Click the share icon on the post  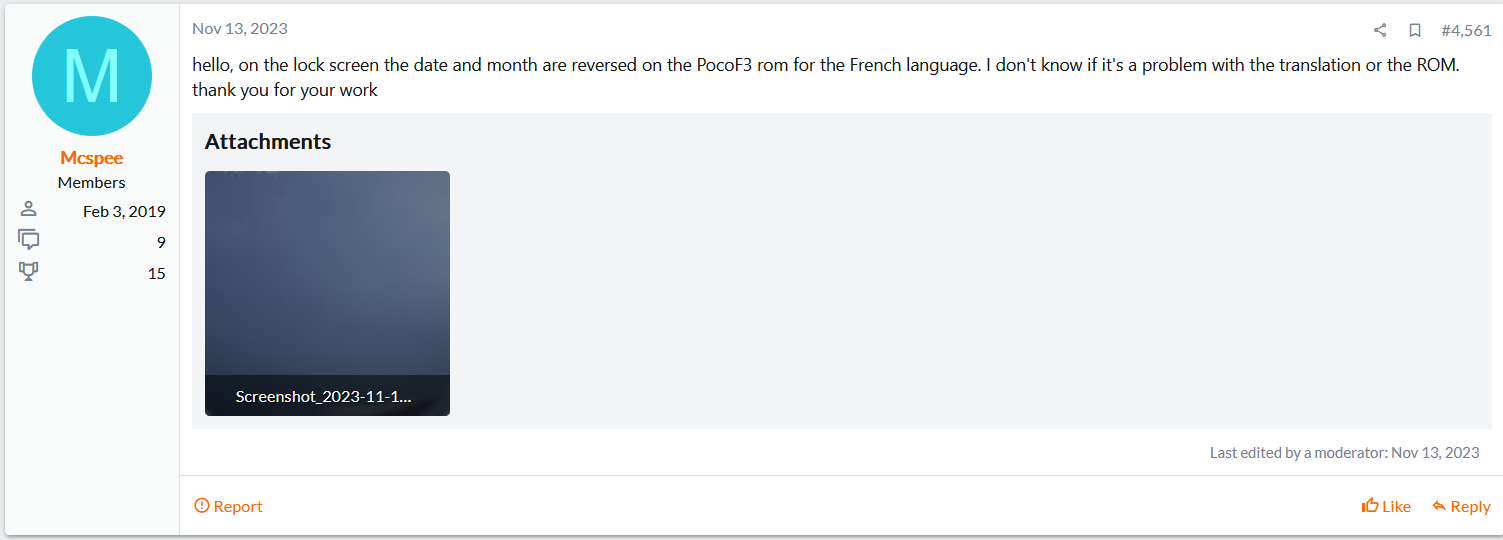(x=1380, y=31)
